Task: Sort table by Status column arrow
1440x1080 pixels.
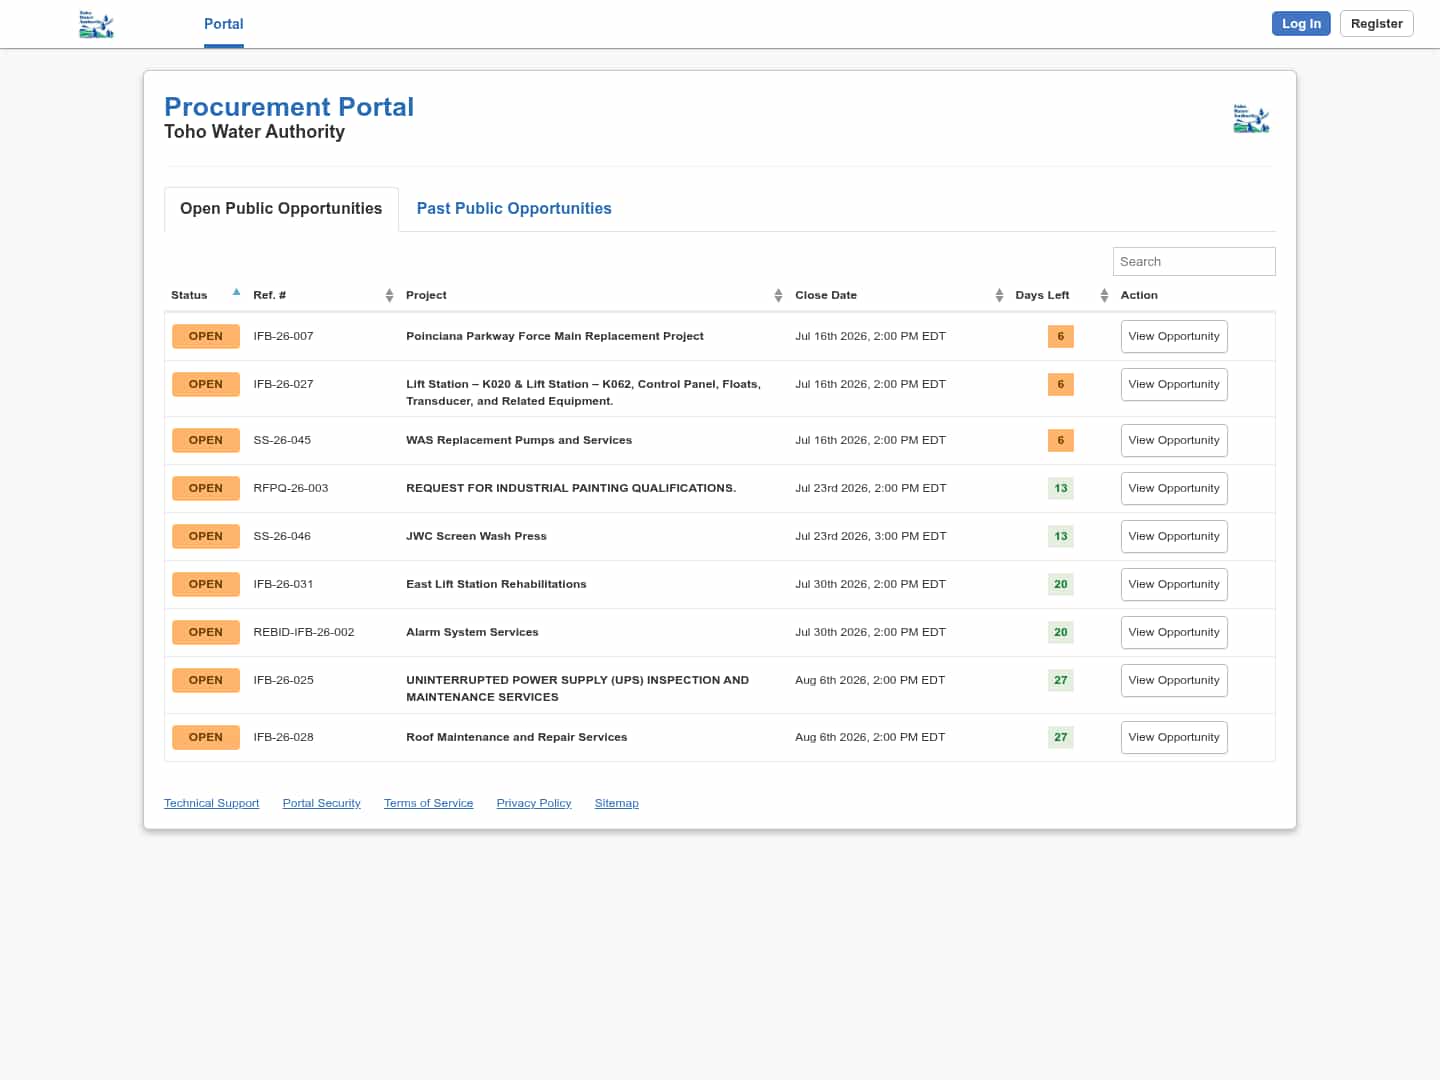Action: (236, 292)
